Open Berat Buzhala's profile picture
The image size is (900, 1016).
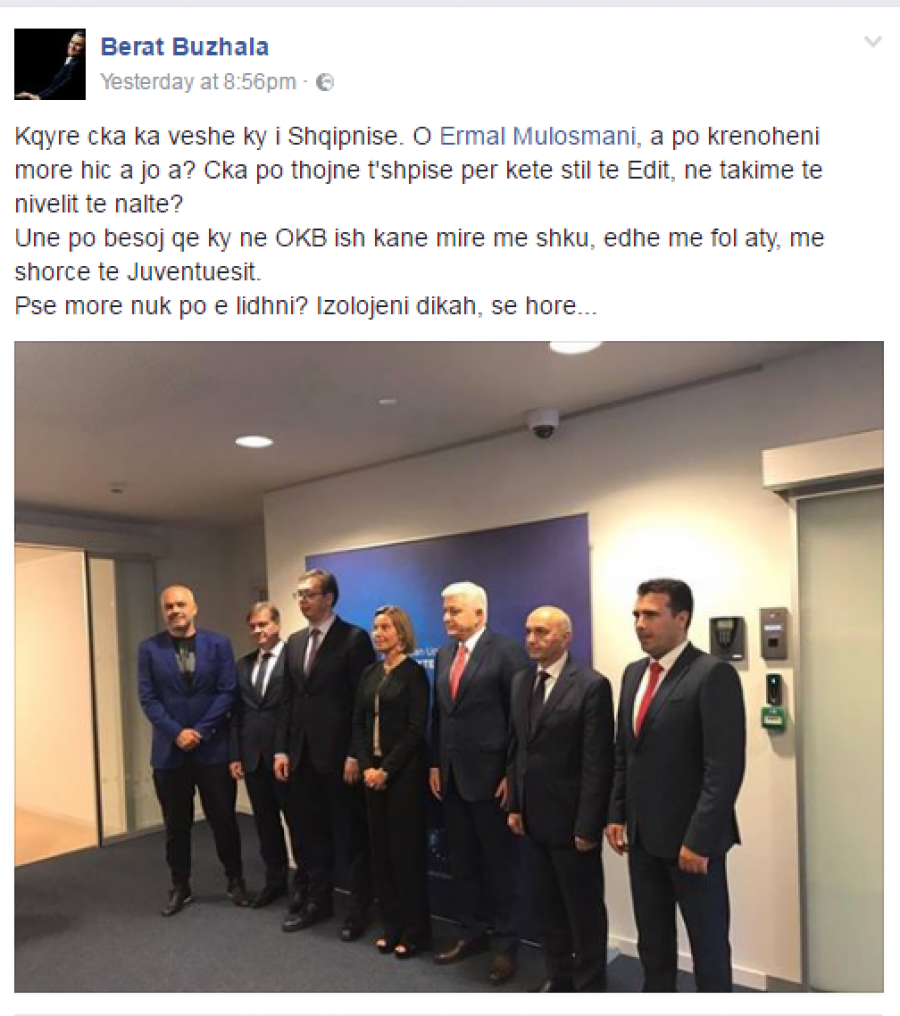pos(50,64)
